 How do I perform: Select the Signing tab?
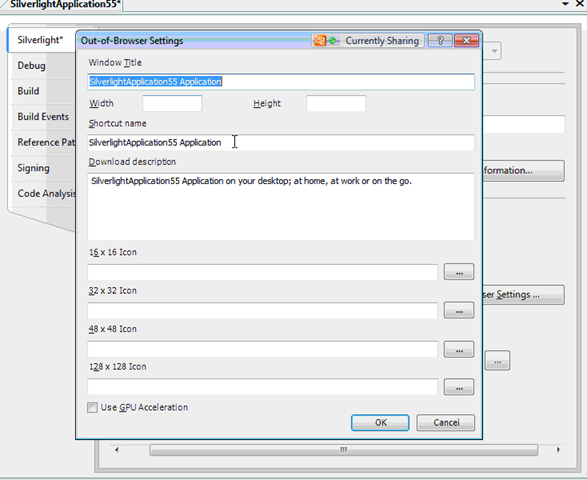coord(33,168)
